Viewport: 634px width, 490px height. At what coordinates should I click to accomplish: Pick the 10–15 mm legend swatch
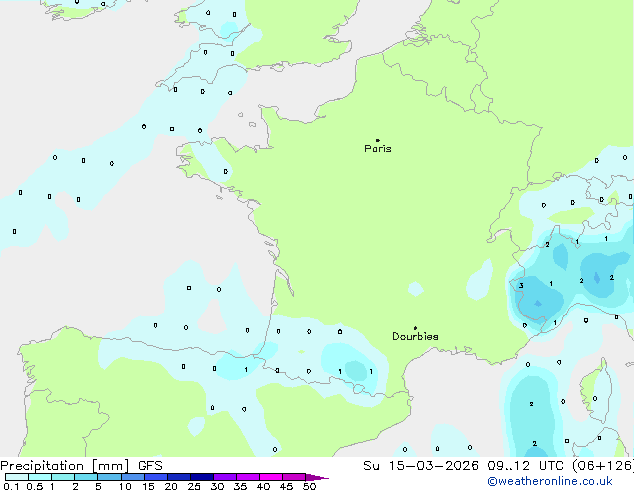133,477
